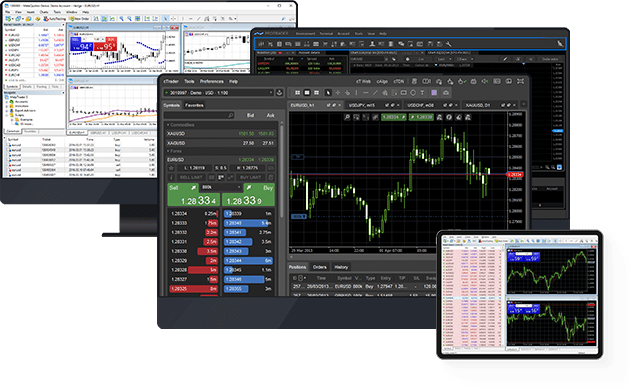
Task: Click the favorite star for EURUSD
Action: [171, 168]
